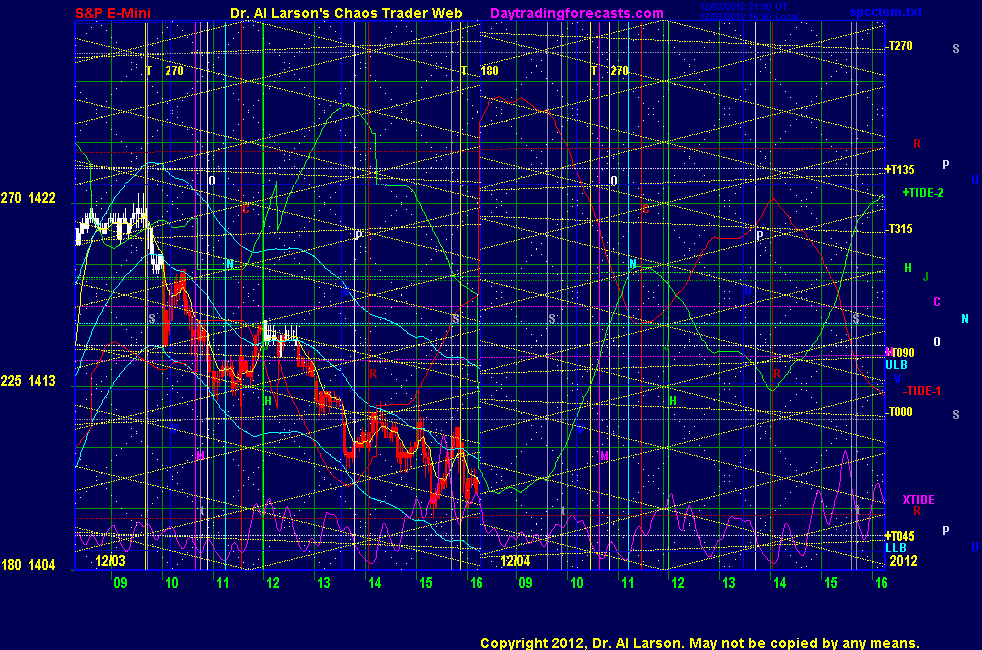This screenshot has height=650, width=982.
Task: Click the magenta XTIDE legend label
Action: tap(918, 500)
